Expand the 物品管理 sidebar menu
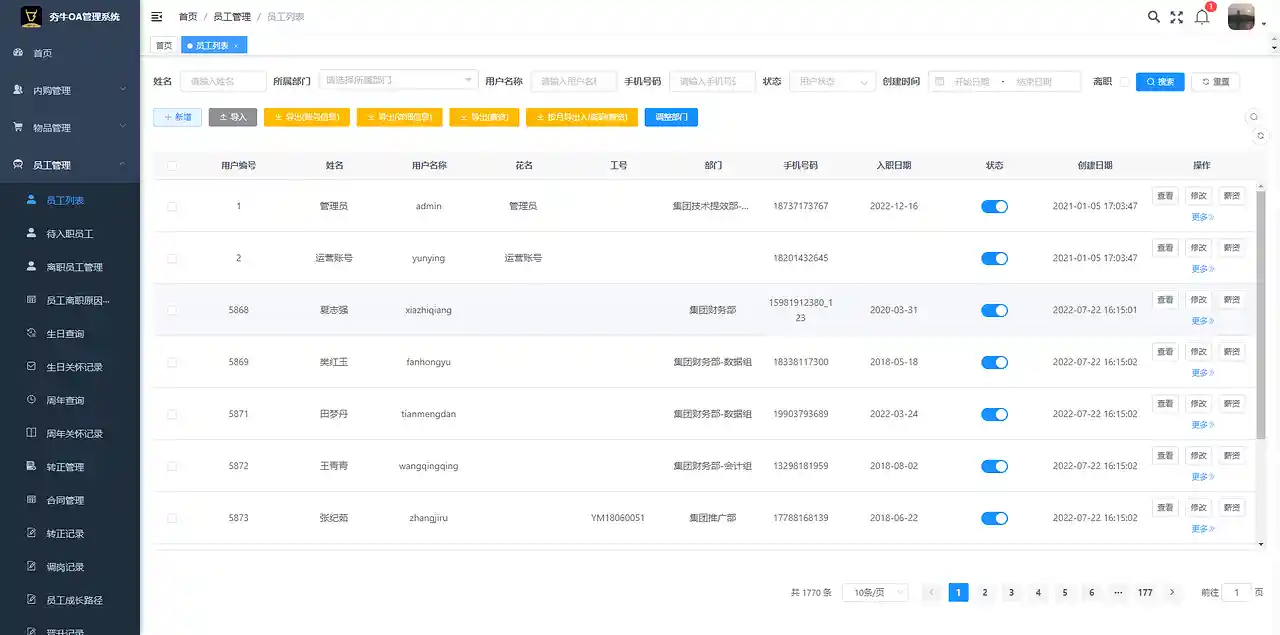The height and width of the screenshot is (635, 1280). (x=70, y=127)
